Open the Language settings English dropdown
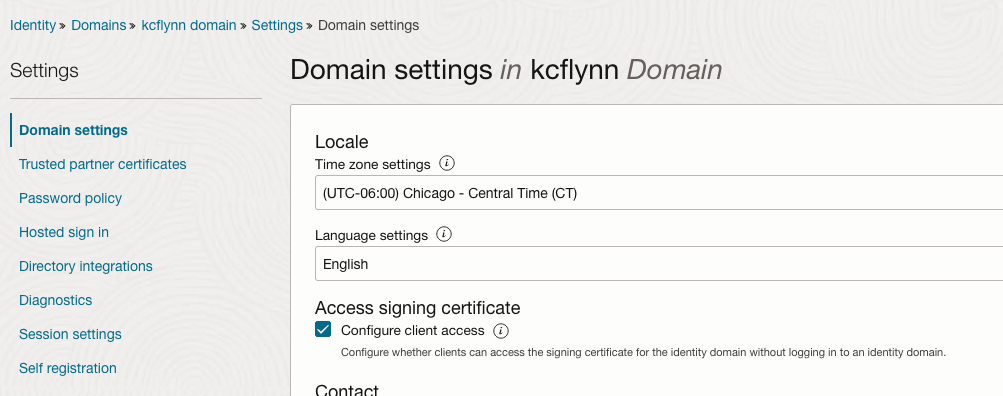This screenshot has height=396, width=1003. [659, 264]
